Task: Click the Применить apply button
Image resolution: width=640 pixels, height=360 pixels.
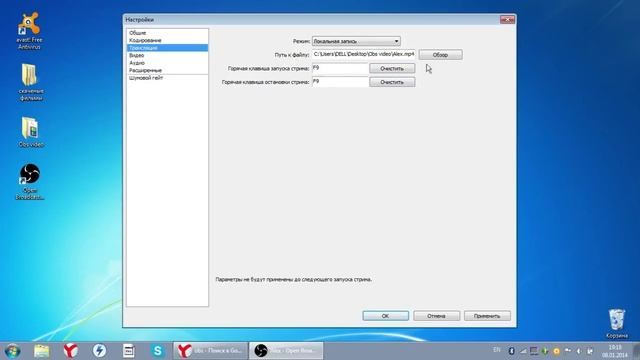Action: (x=487, y=316)
